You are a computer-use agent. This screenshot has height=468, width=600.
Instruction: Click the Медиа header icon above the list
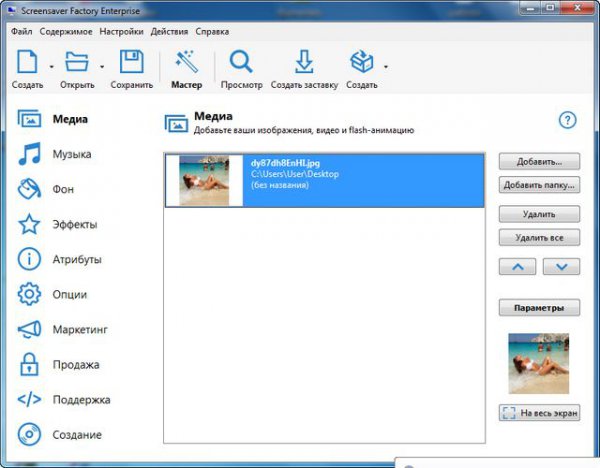point(176,123)
